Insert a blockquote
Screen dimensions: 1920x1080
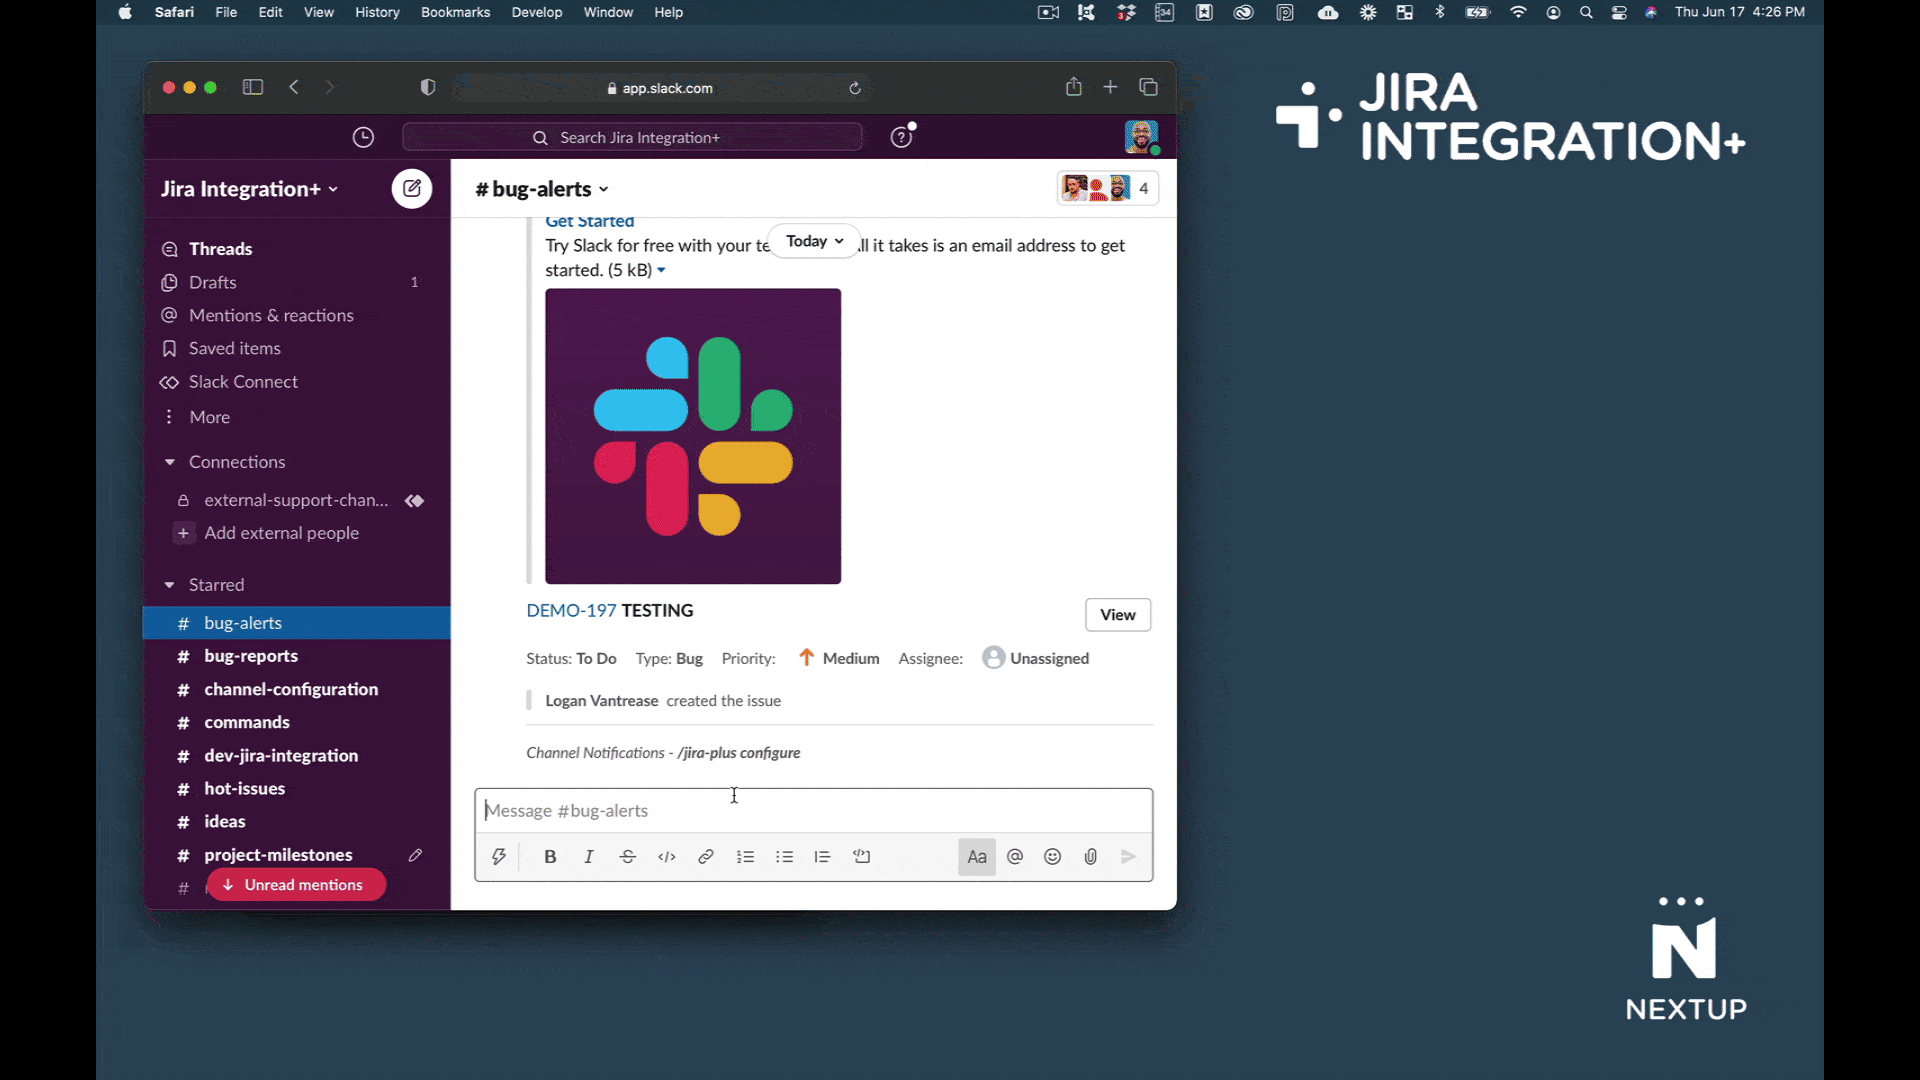pos(822,857)
